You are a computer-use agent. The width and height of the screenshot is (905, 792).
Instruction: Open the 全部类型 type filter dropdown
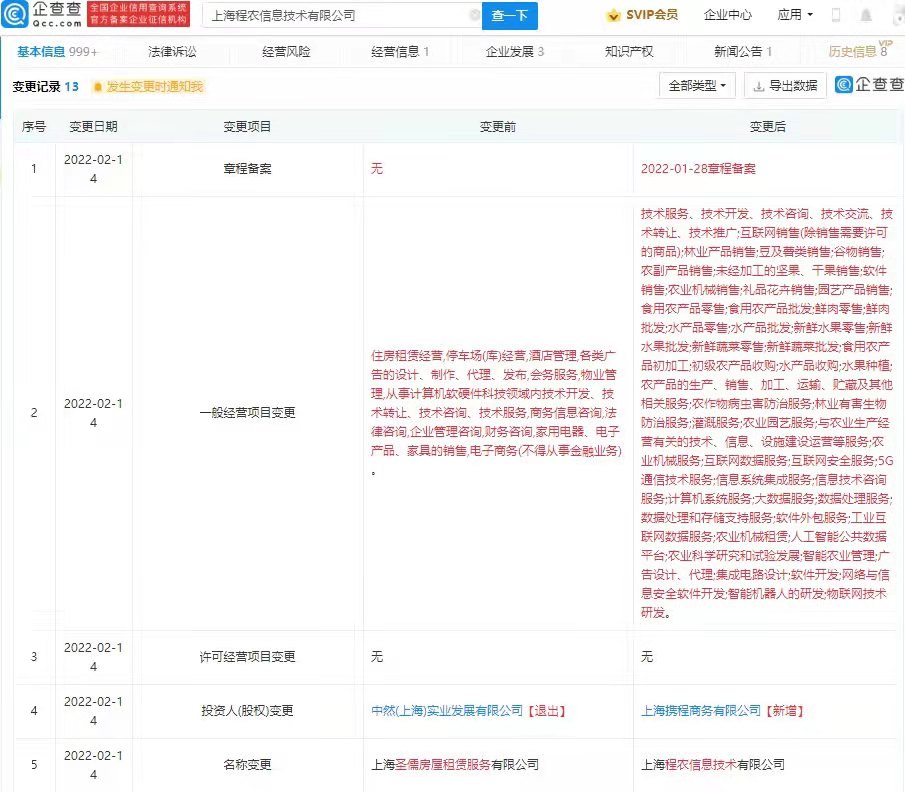pyautogui.click(x=697, y=86)
